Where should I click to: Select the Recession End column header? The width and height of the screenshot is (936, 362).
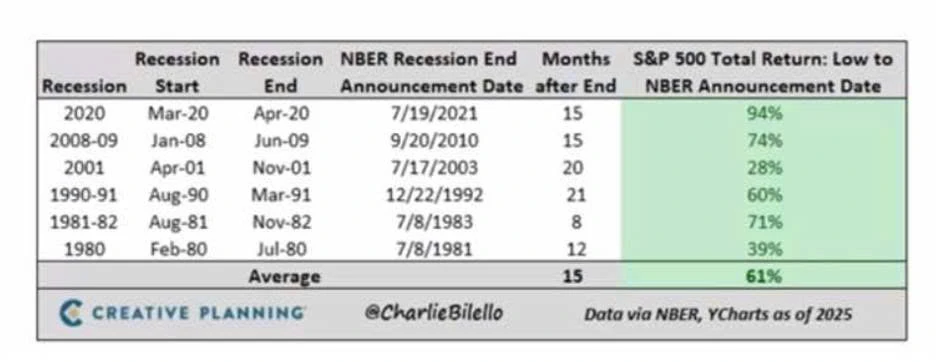pyautogui.click(x=281, y=73)
